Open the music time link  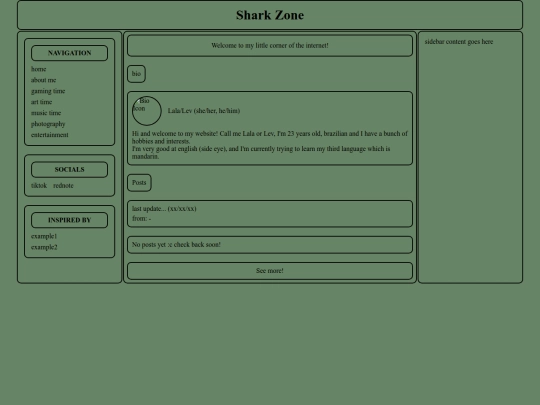[46, 113]
